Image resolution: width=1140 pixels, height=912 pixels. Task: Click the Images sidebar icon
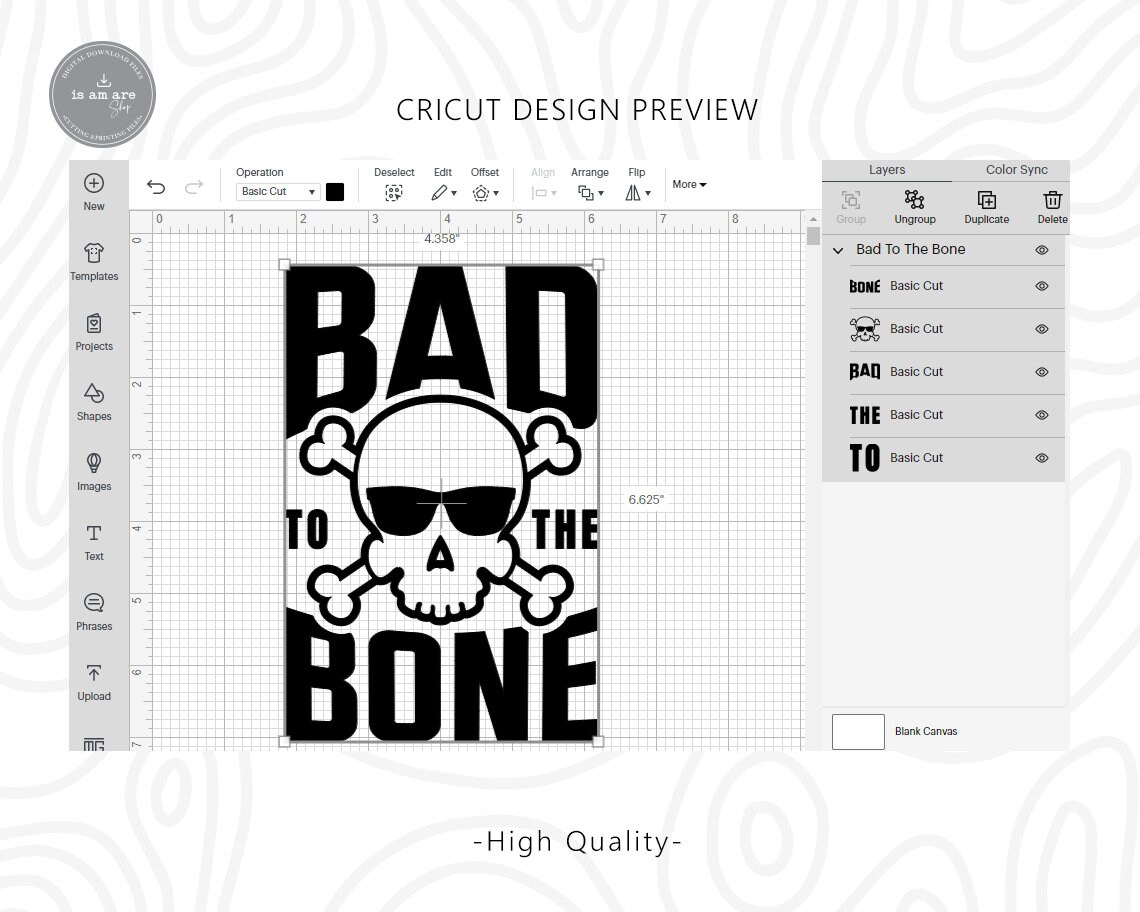94,472
